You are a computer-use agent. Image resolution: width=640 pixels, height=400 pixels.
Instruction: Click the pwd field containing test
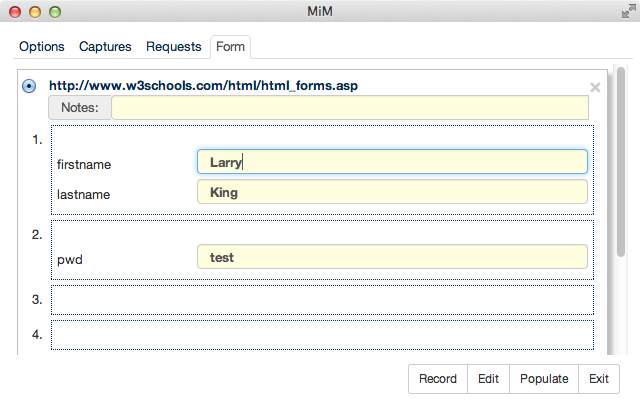click(392, 257)
